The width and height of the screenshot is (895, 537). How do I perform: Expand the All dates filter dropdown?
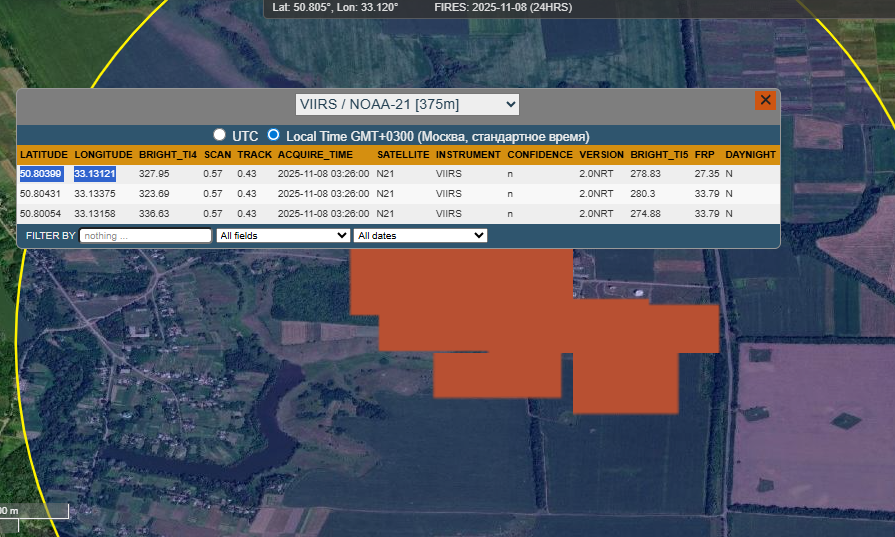[x=420, y=235]
